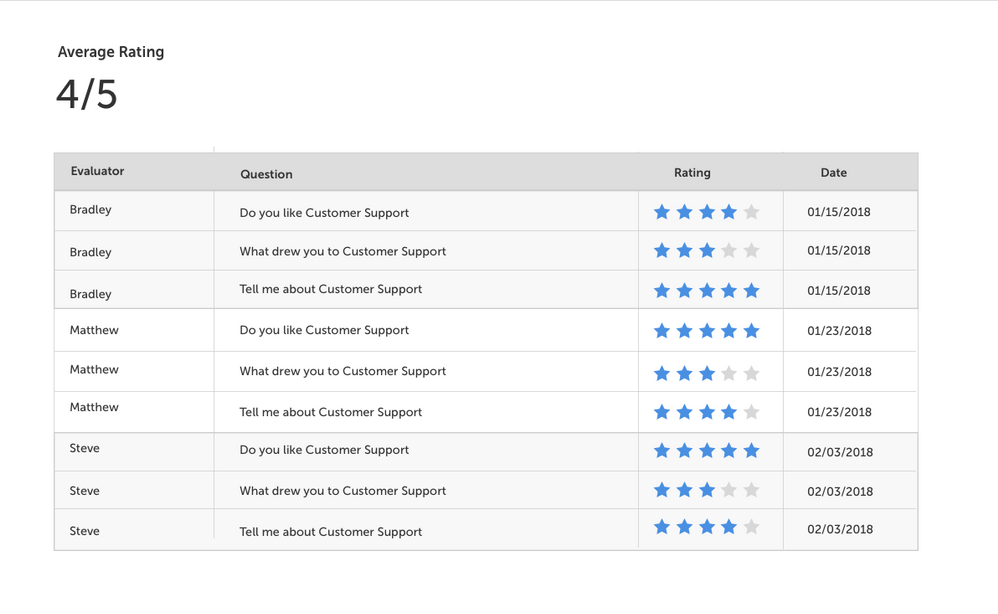The image size is (998, 614).
Task: Click fourth star in Steve's 'Tell me about' row
Action: point(729,527)
